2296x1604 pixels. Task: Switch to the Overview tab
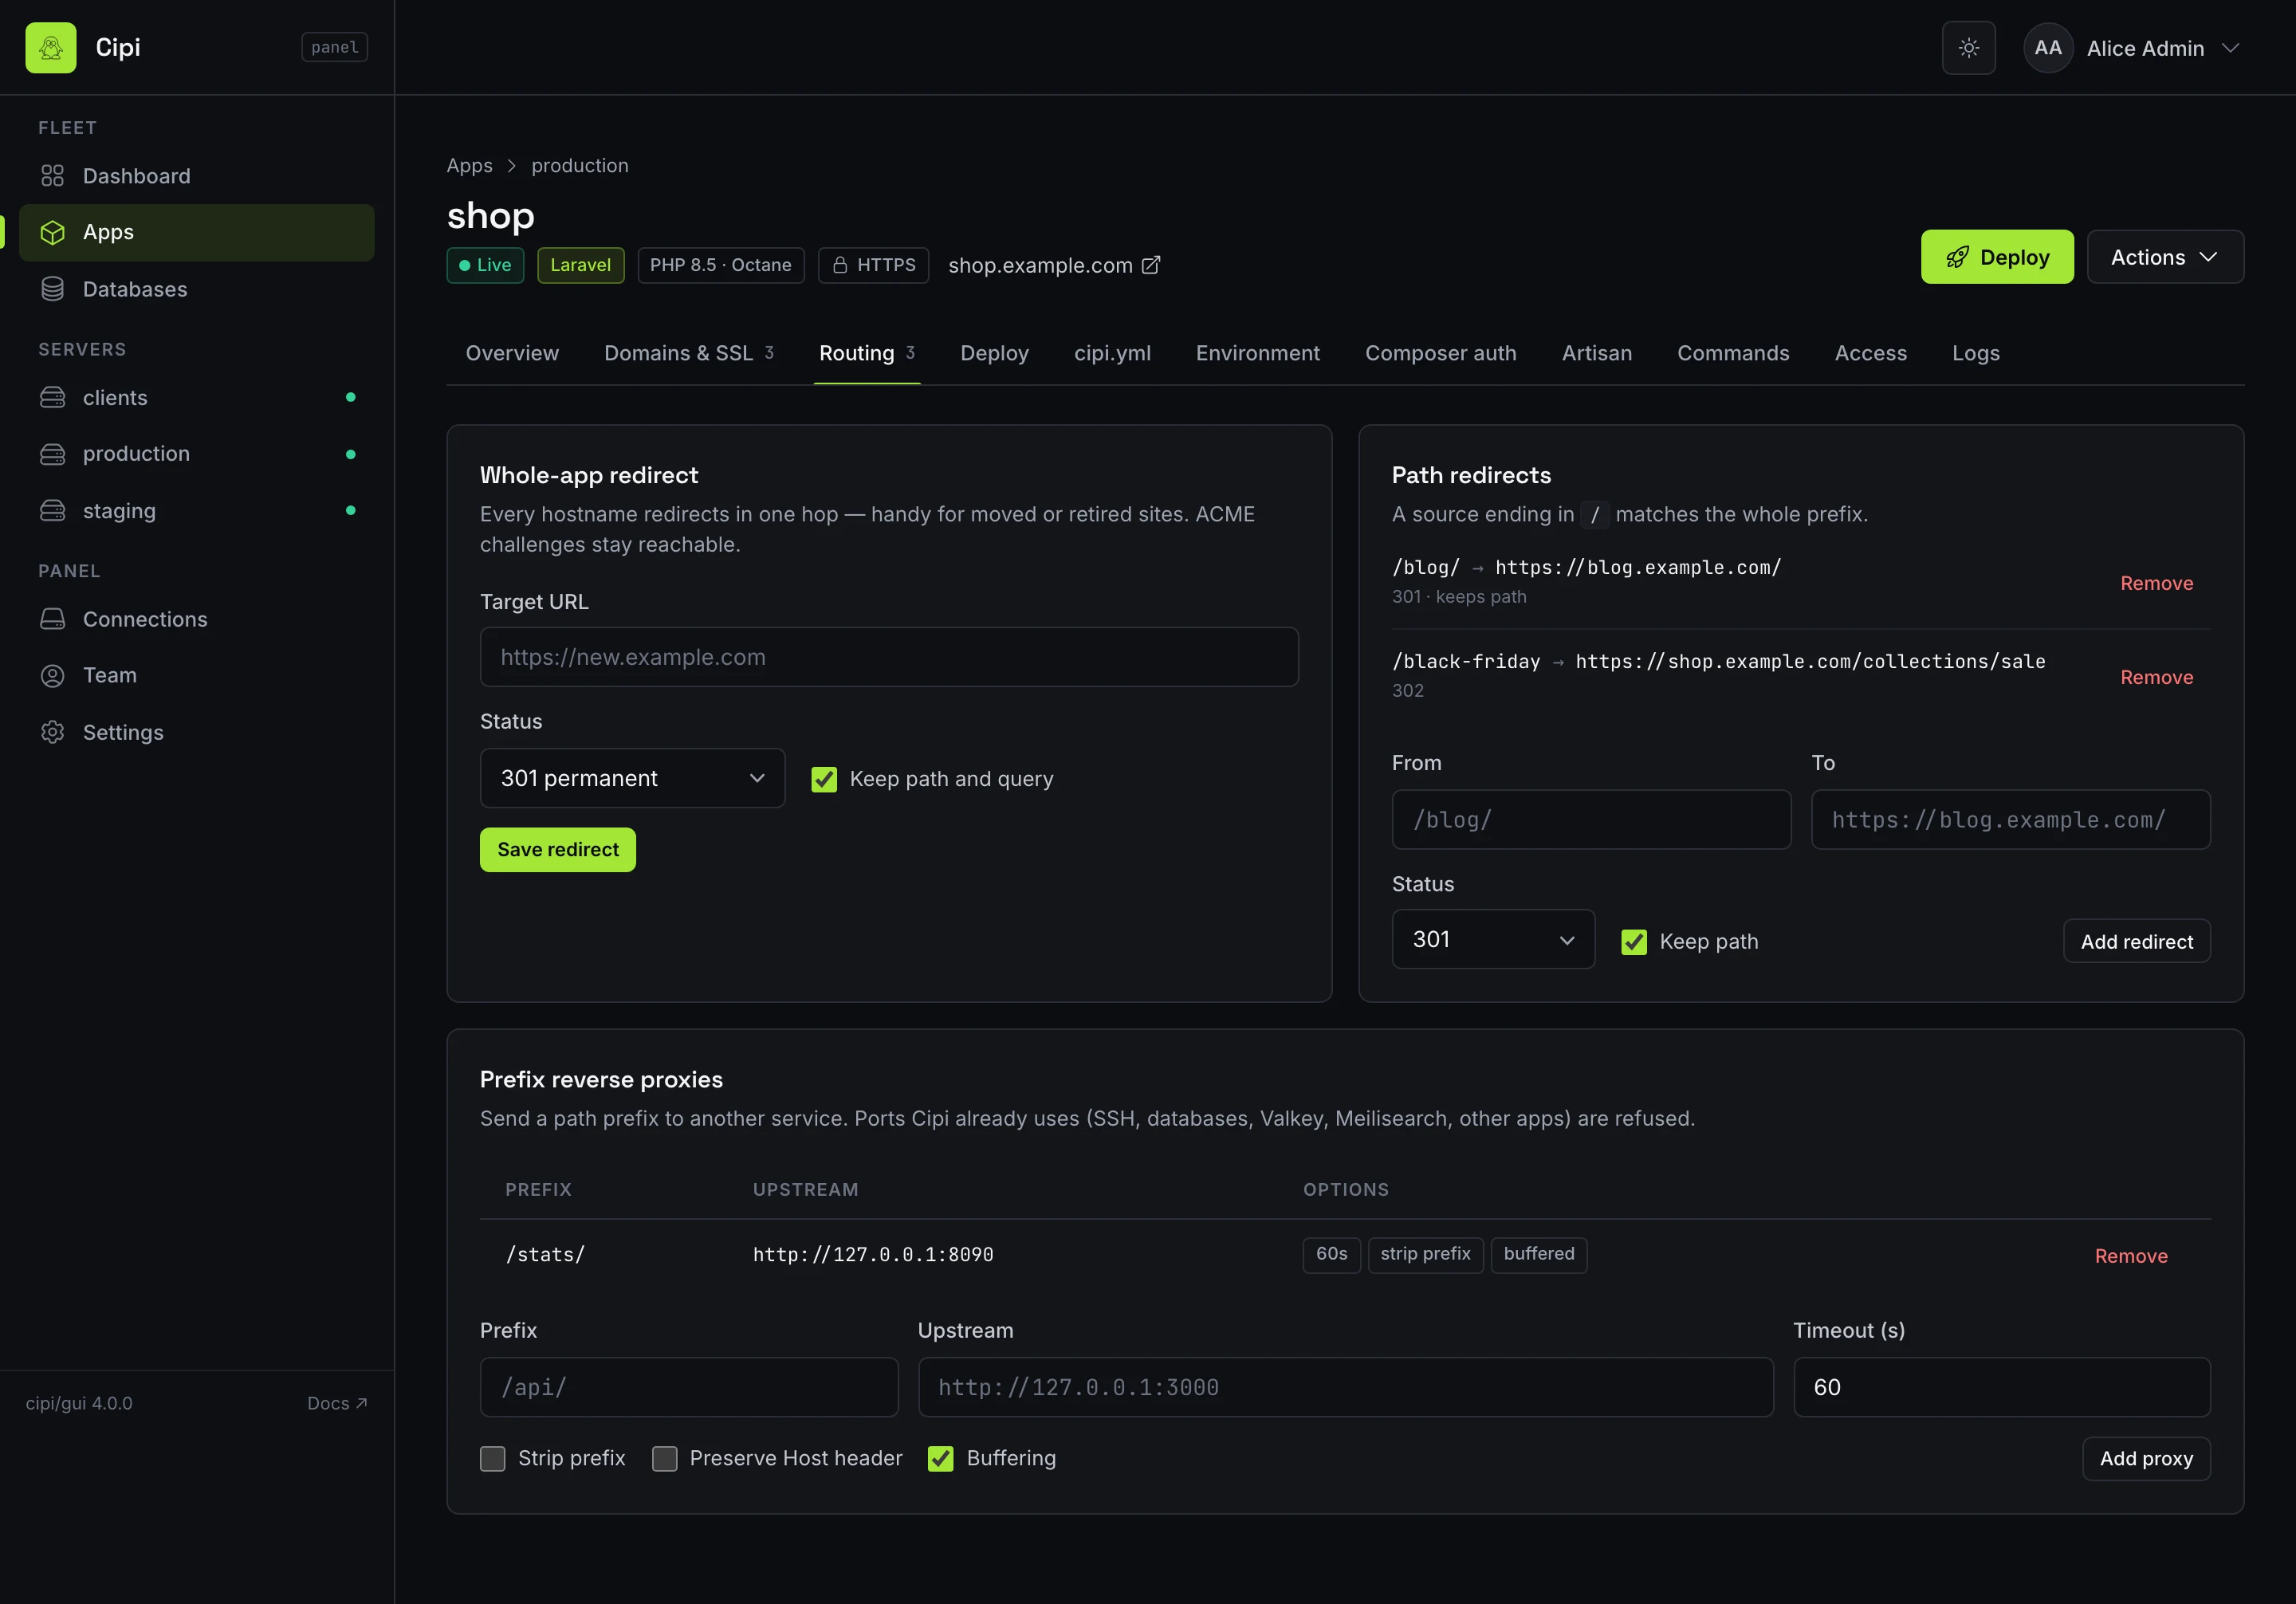pyautogui.click(x=512, y=353)
